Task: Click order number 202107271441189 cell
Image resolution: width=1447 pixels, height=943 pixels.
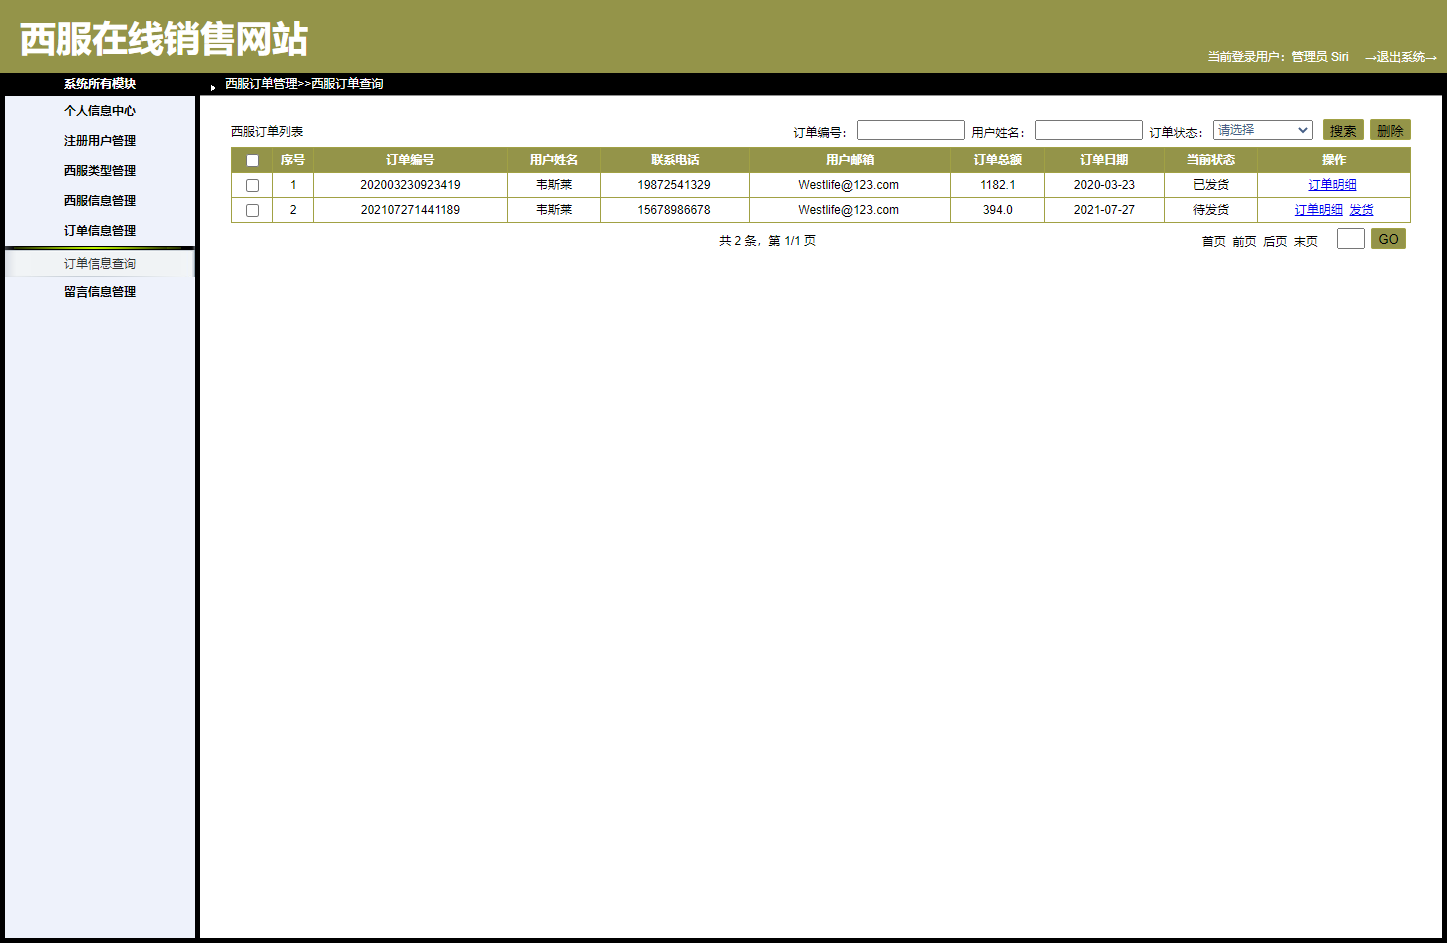Action: point(410,210)
